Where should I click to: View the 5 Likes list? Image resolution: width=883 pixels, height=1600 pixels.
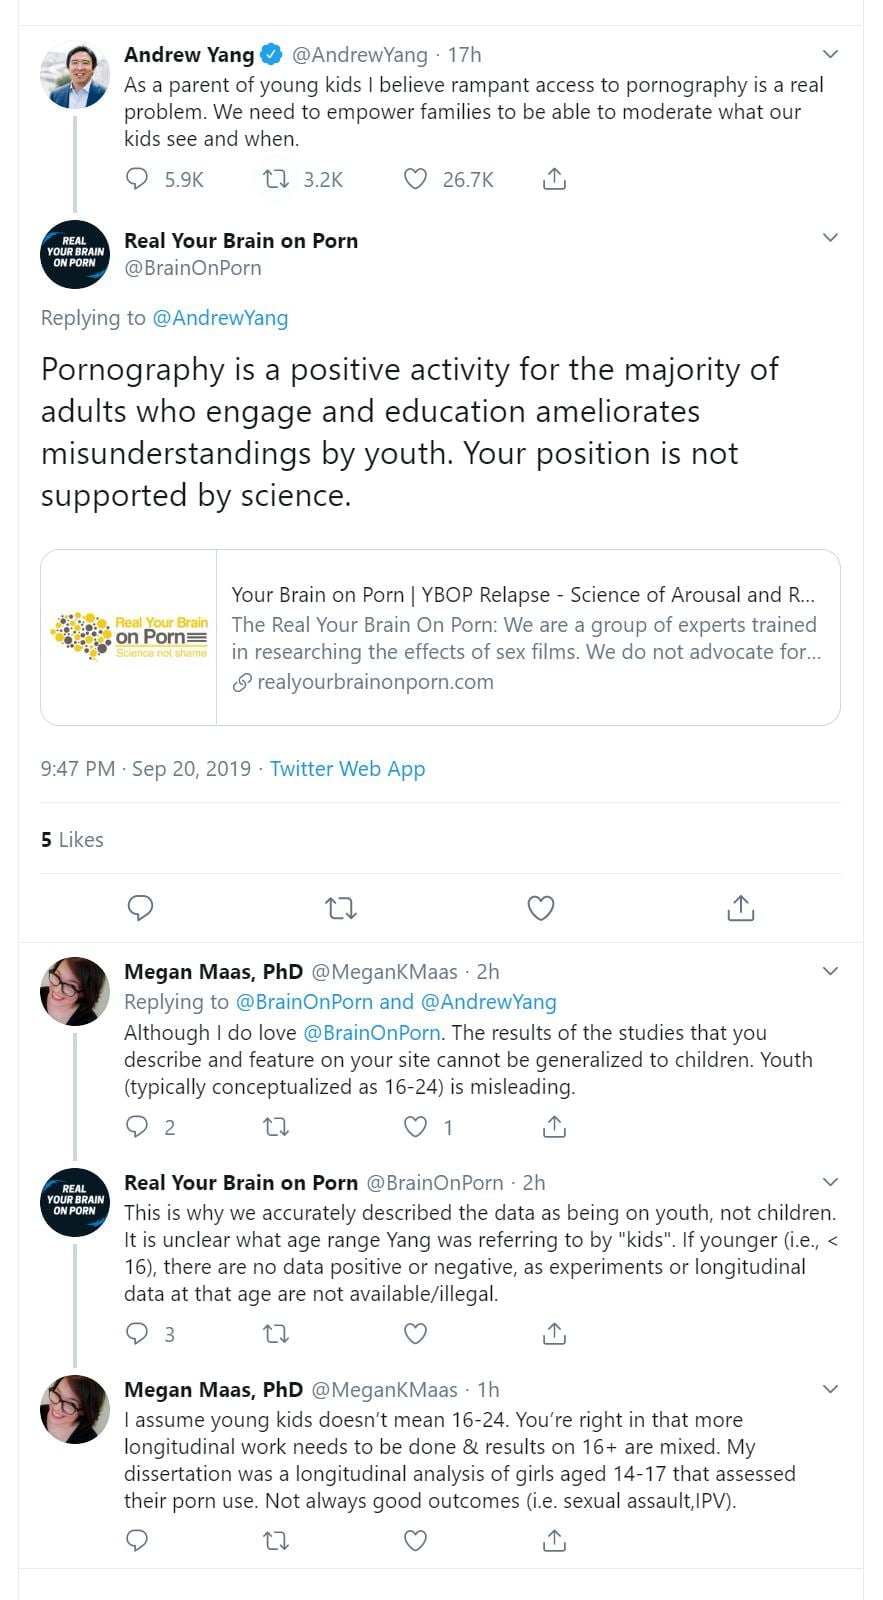point(72,840)
